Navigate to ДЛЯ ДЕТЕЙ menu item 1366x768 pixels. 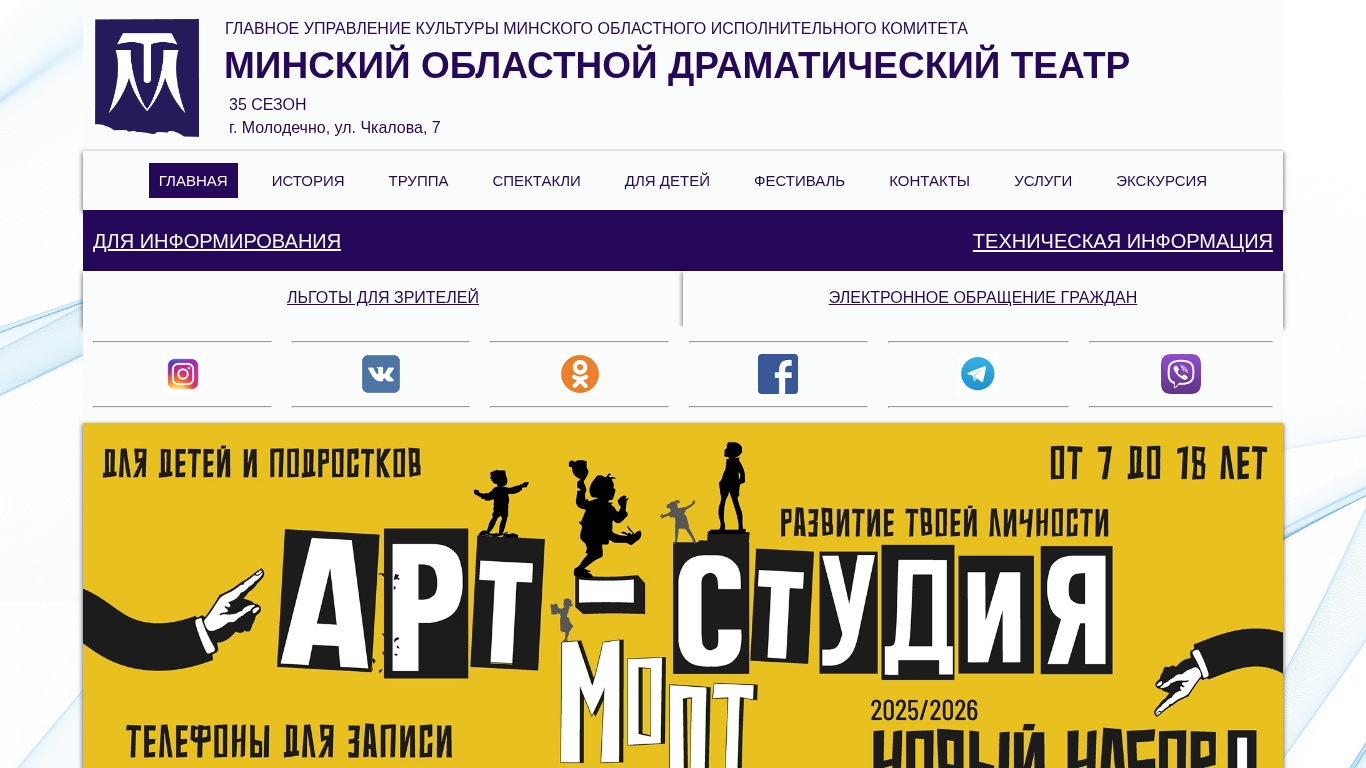tap(667, 181)
